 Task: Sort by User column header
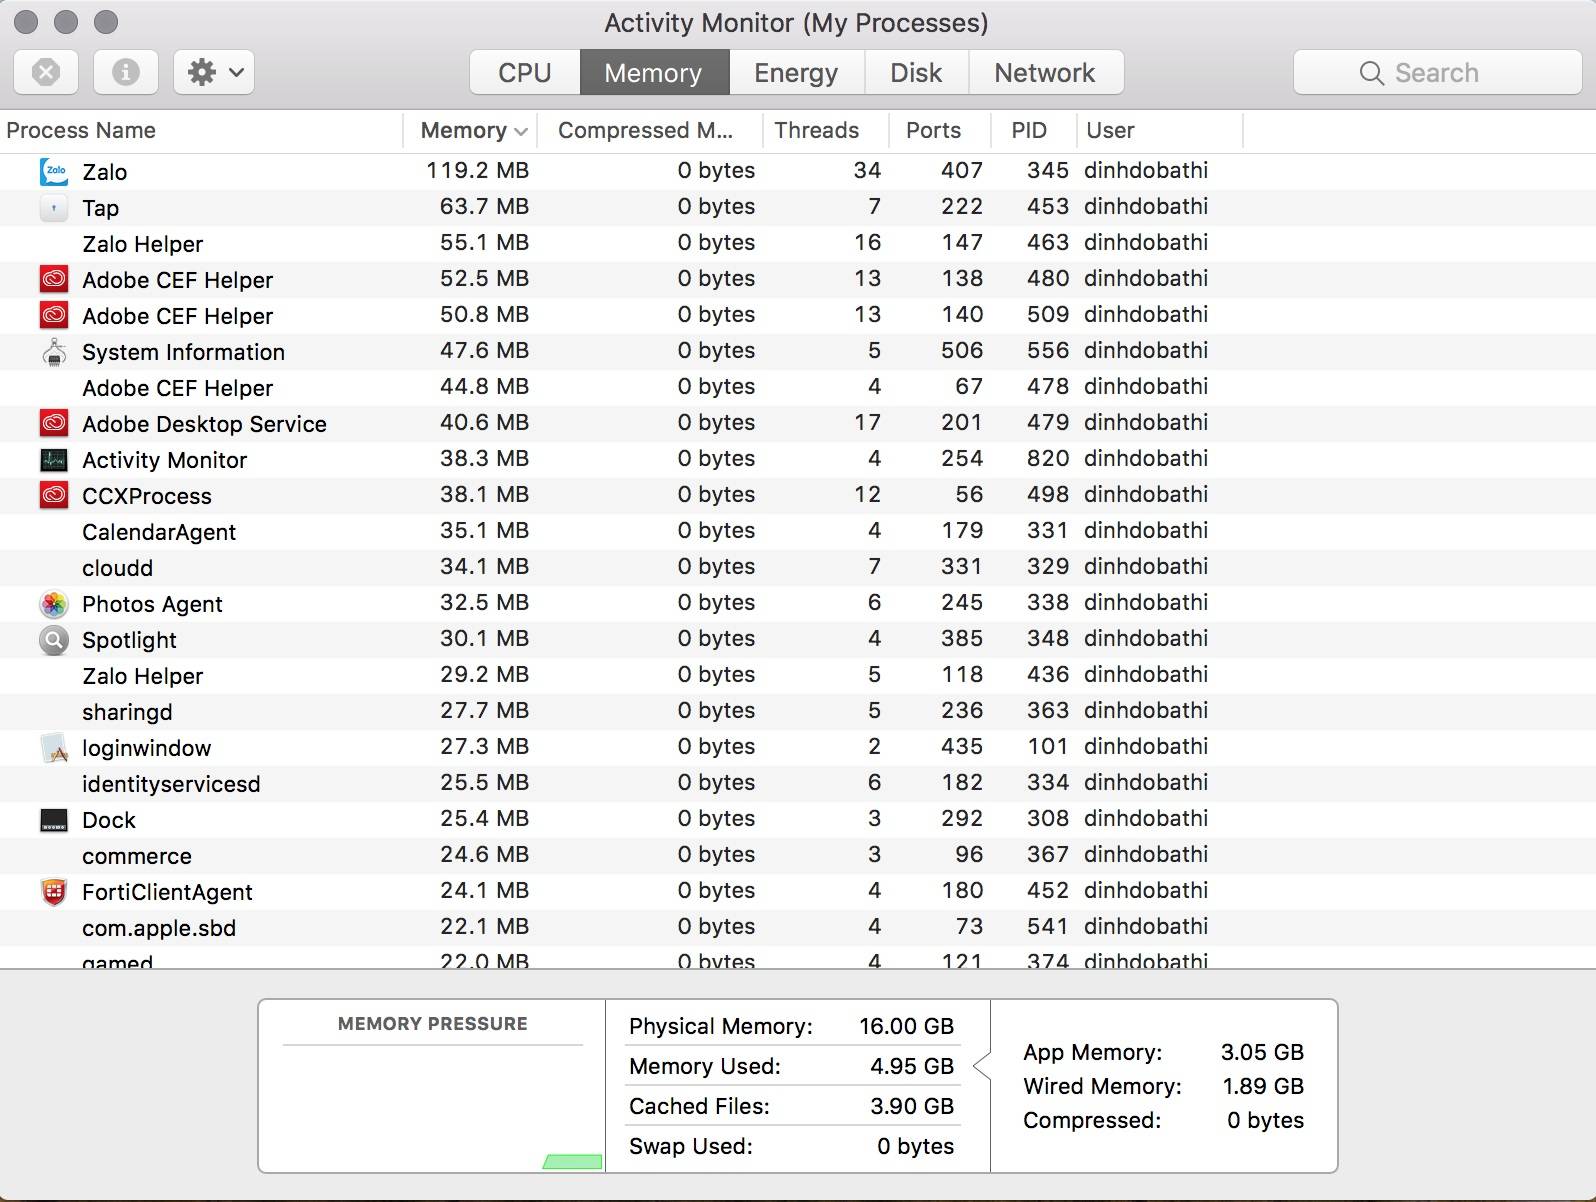(1160, 130)
